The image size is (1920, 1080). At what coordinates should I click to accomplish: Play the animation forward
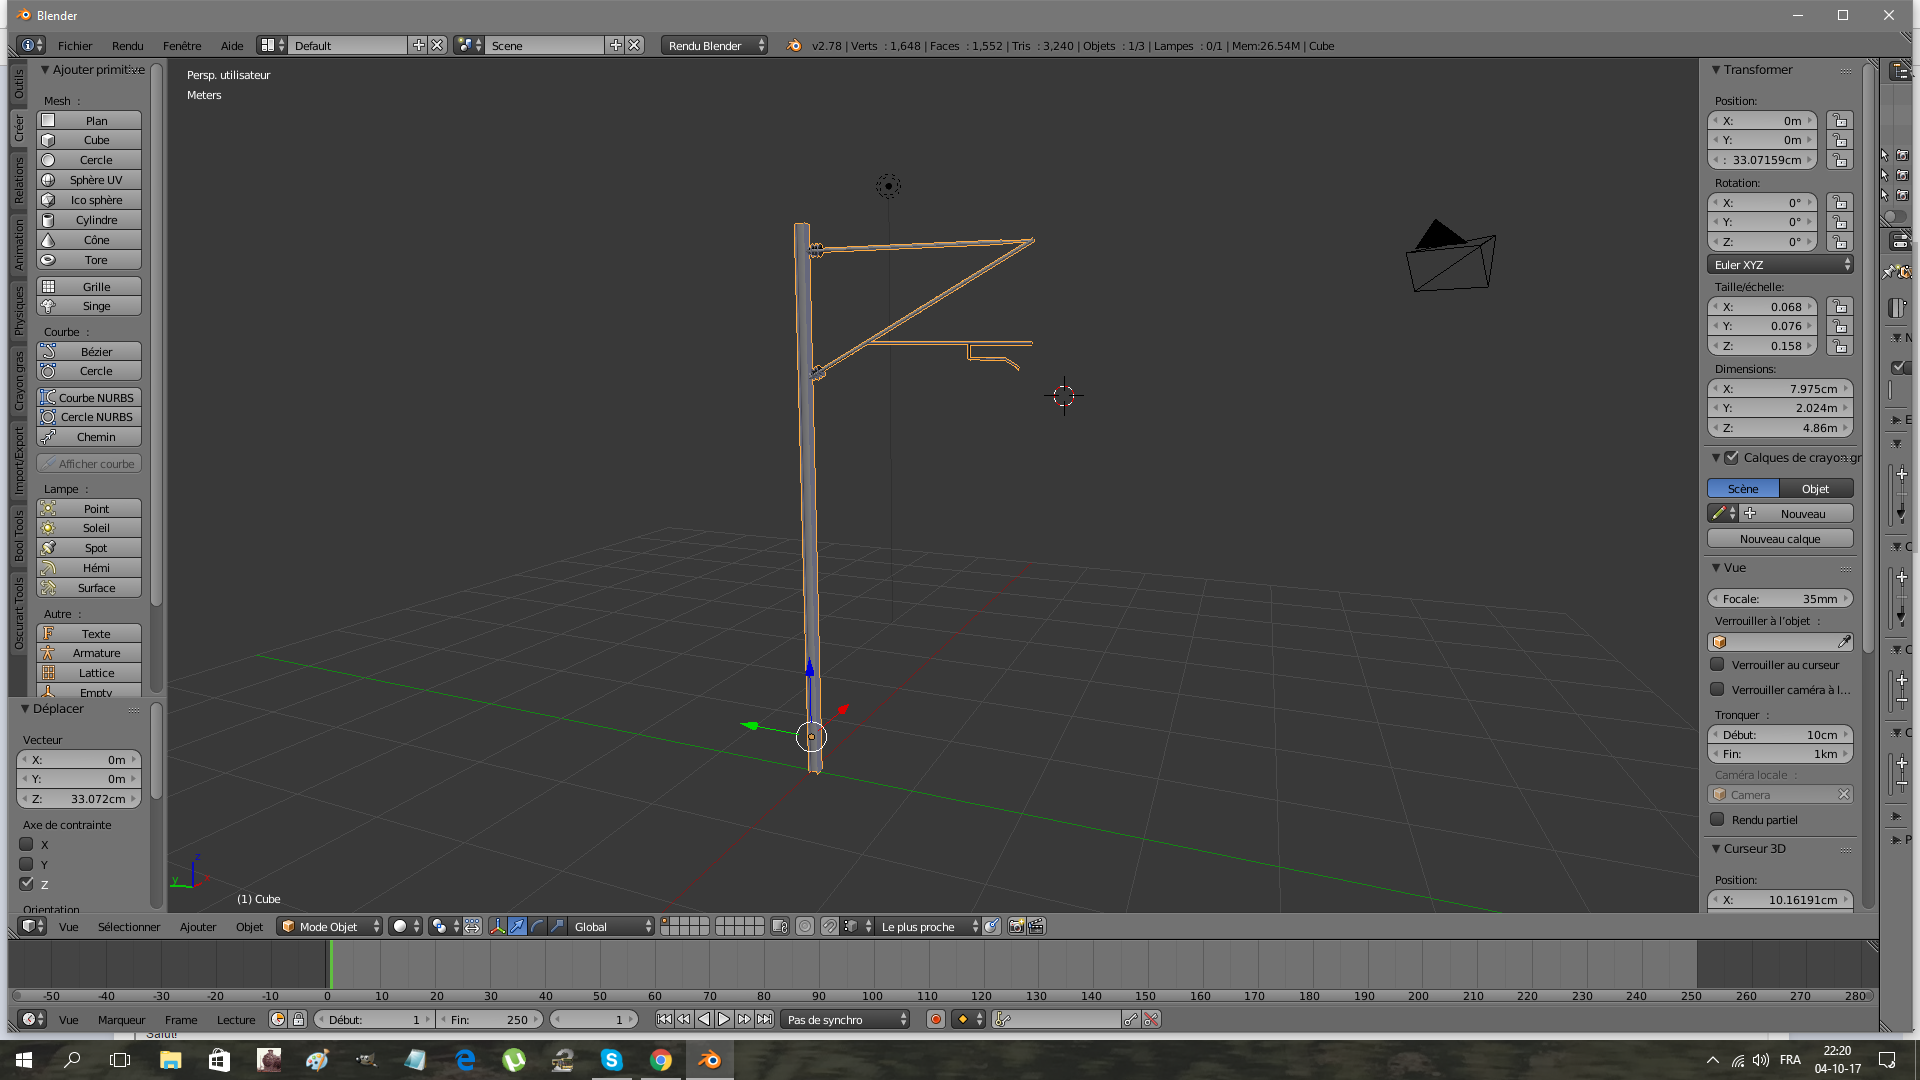tap(724, 1019)
